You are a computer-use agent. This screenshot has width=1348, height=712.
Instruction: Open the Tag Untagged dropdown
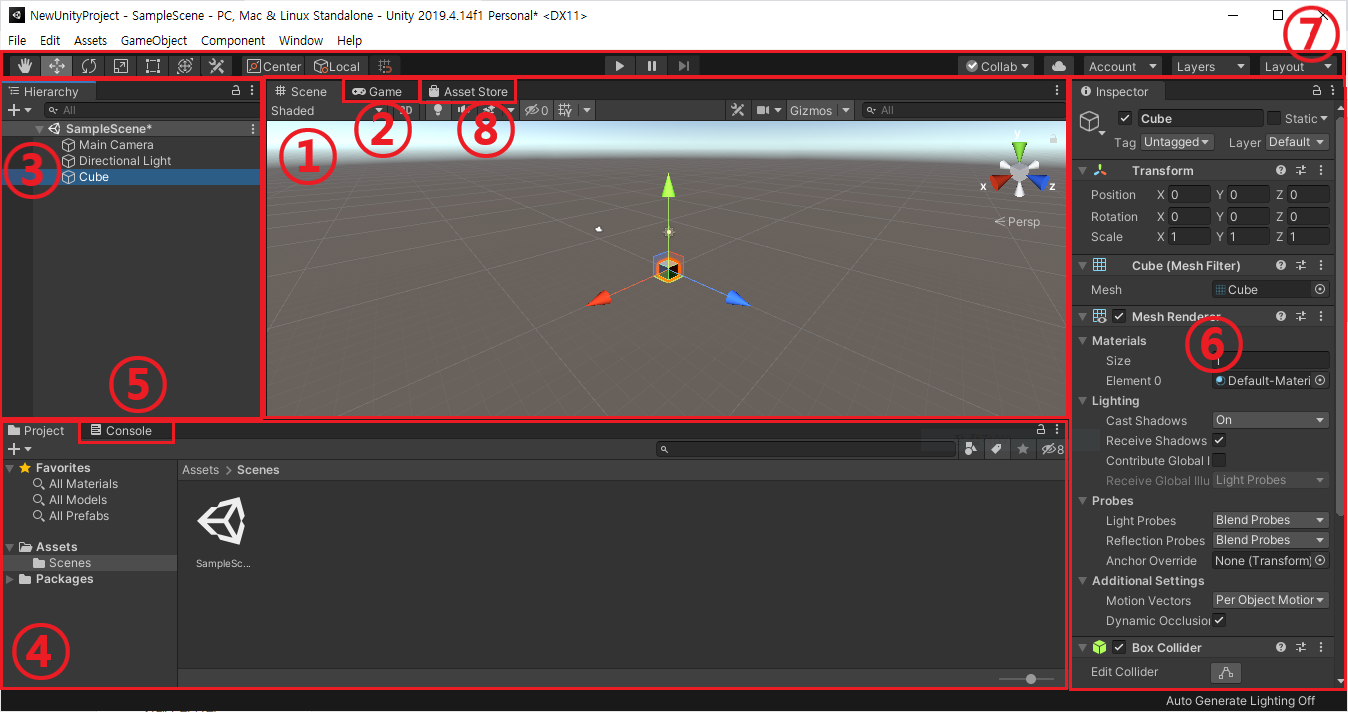coord(1177,142)
